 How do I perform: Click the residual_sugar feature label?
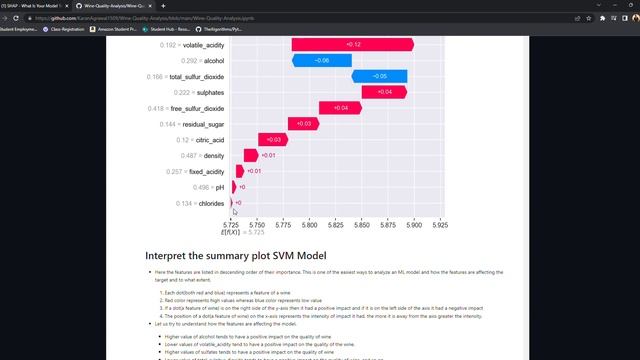tap(203, 124)
